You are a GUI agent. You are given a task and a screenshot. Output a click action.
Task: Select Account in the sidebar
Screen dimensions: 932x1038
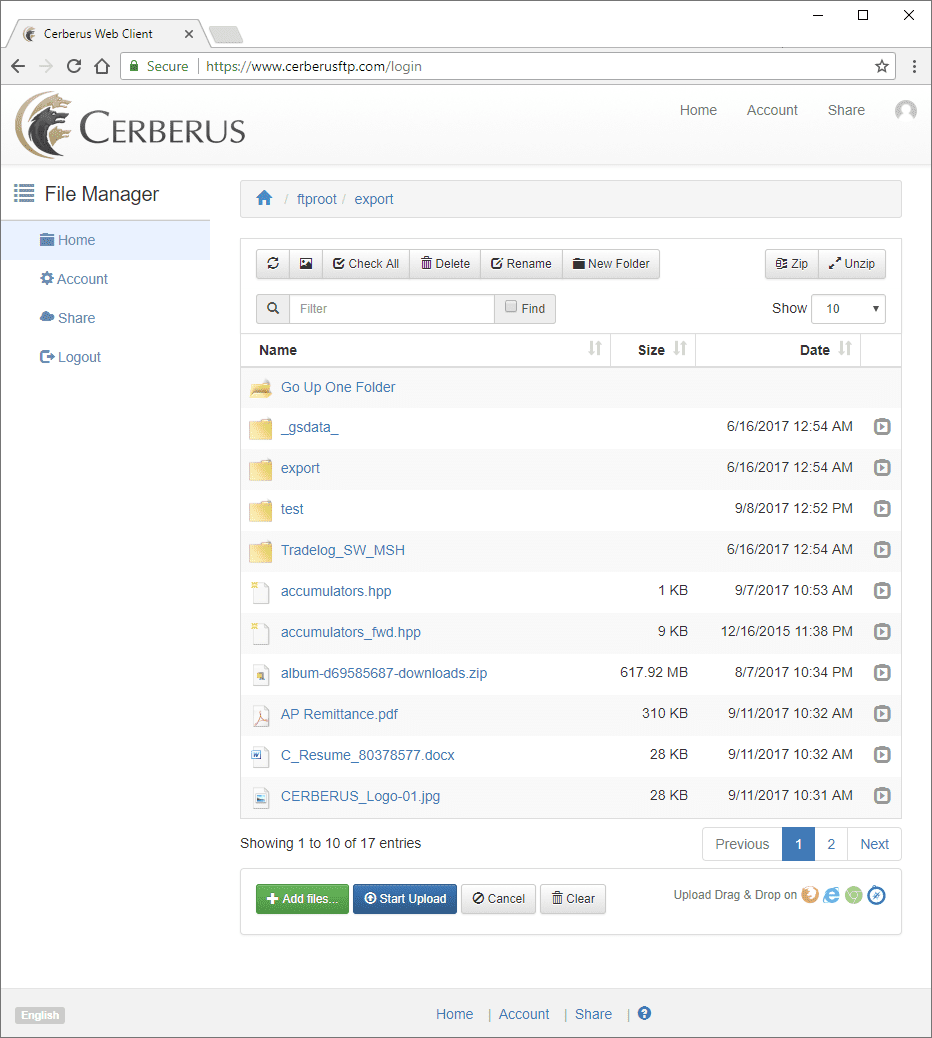click(73, 279)
